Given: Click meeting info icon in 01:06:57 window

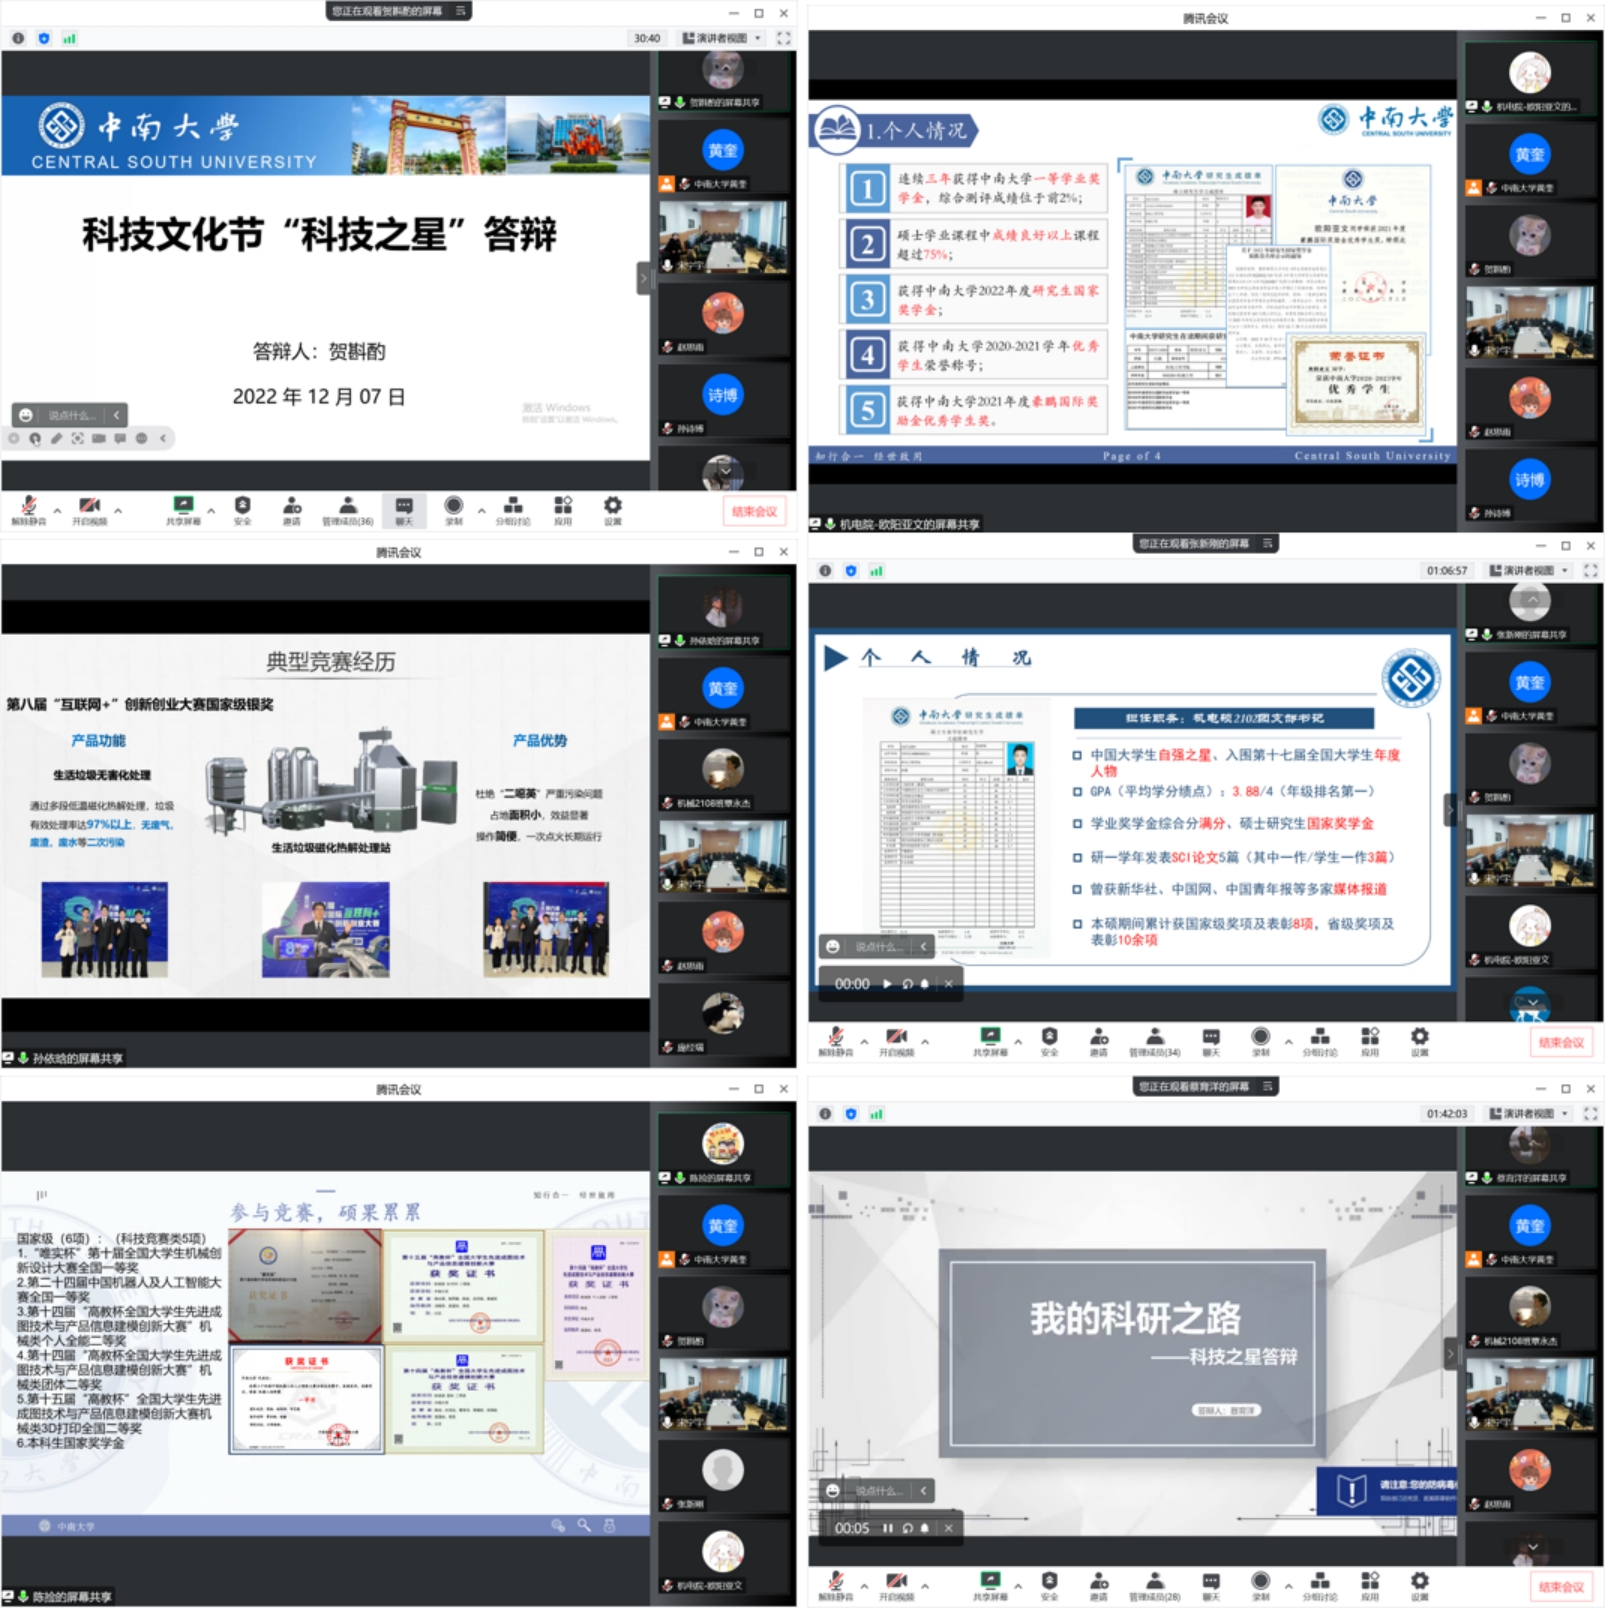Looking at the screenshot, I should coord(825,570).
